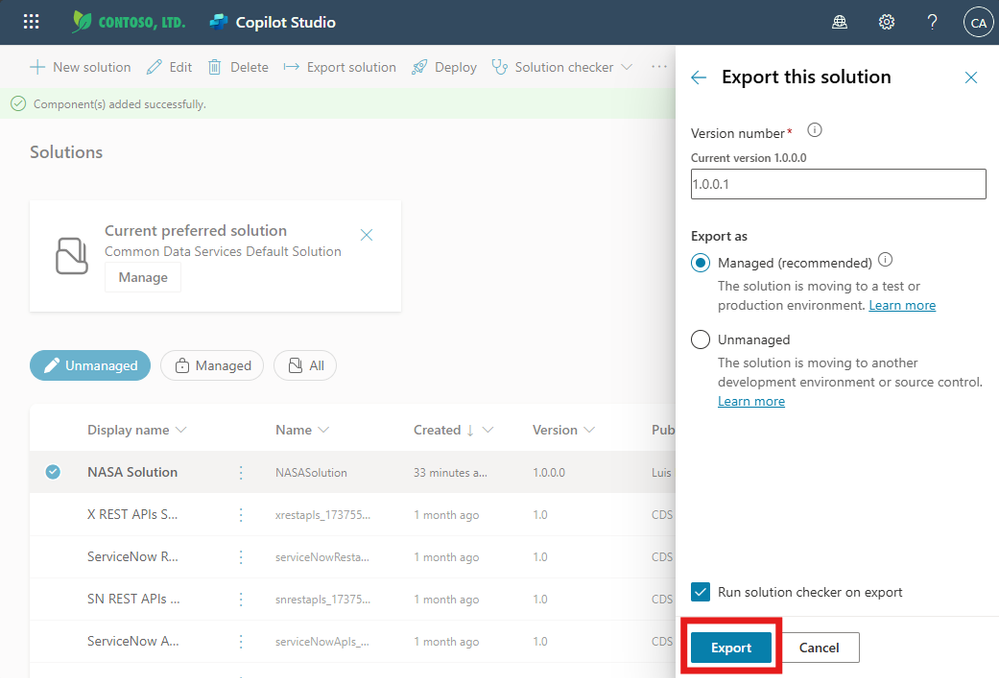Click the Export button
Screen dimensions: 999x678
point(731,648)
